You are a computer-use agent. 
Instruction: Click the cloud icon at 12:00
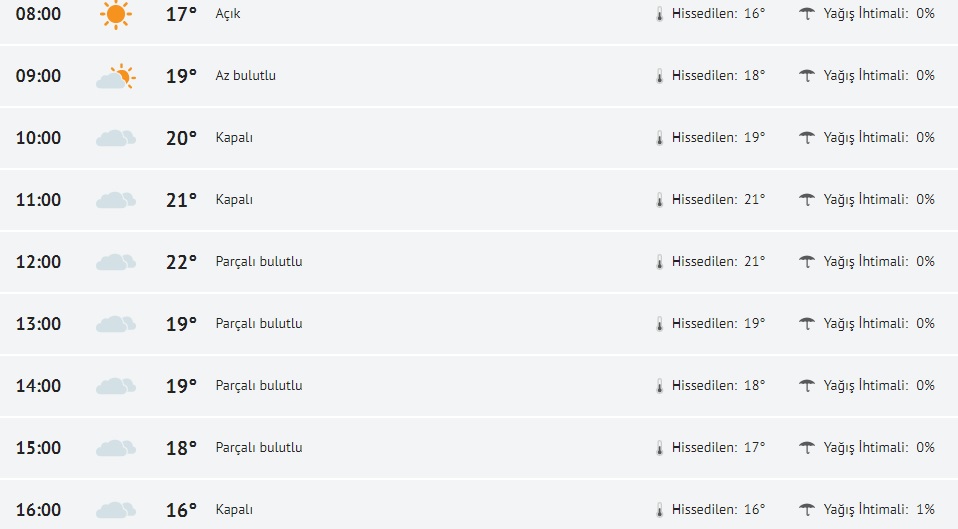116,262
